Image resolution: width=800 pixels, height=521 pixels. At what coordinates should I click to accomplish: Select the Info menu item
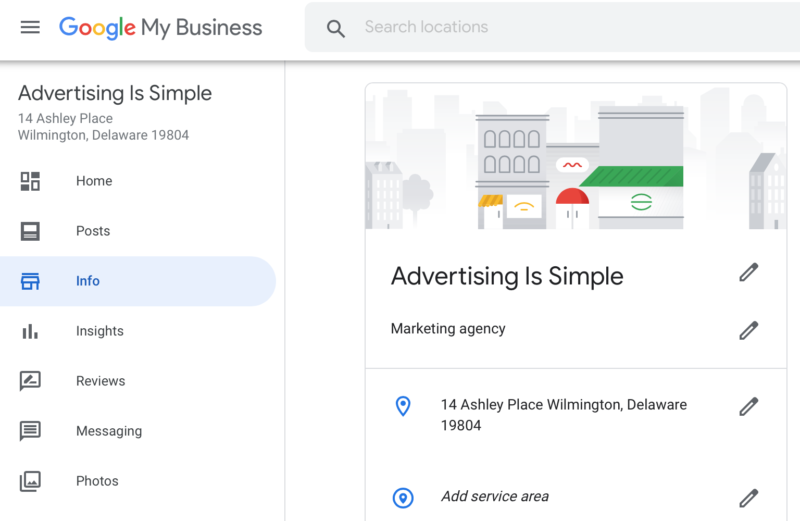[88, 281]
